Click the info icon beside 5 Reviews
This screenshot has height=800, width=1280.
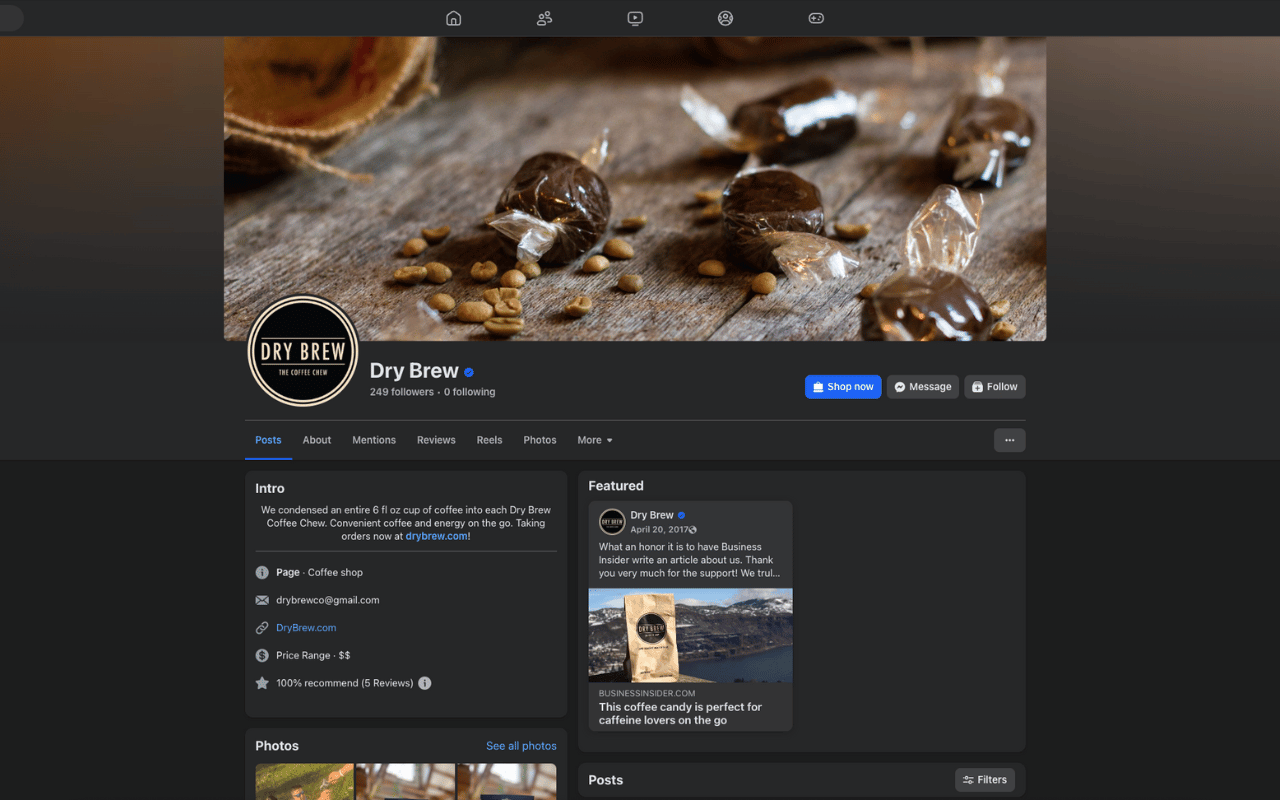(x=425, y=683)
